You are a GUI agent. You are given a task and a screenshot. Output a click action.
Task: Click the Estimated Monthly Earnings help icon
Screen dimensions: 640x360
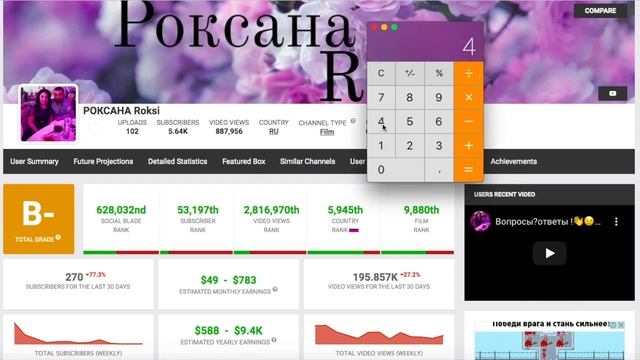click(275, 289)
